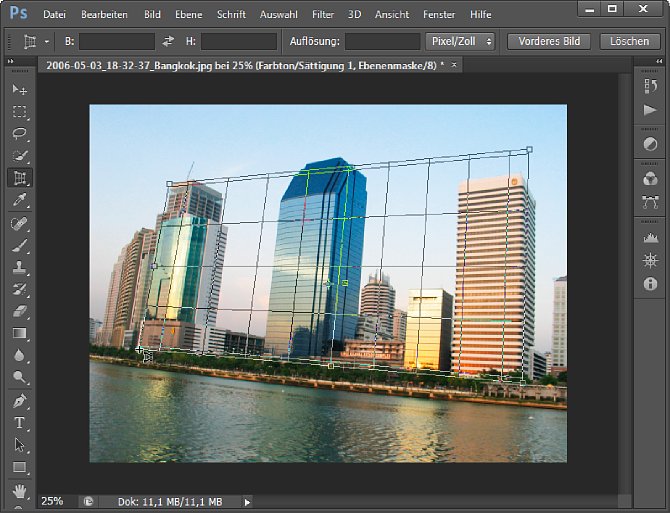The width and height of the screenshot is (670, 513).
Task: Pick the Lasso tool
Action: (19, 134)
